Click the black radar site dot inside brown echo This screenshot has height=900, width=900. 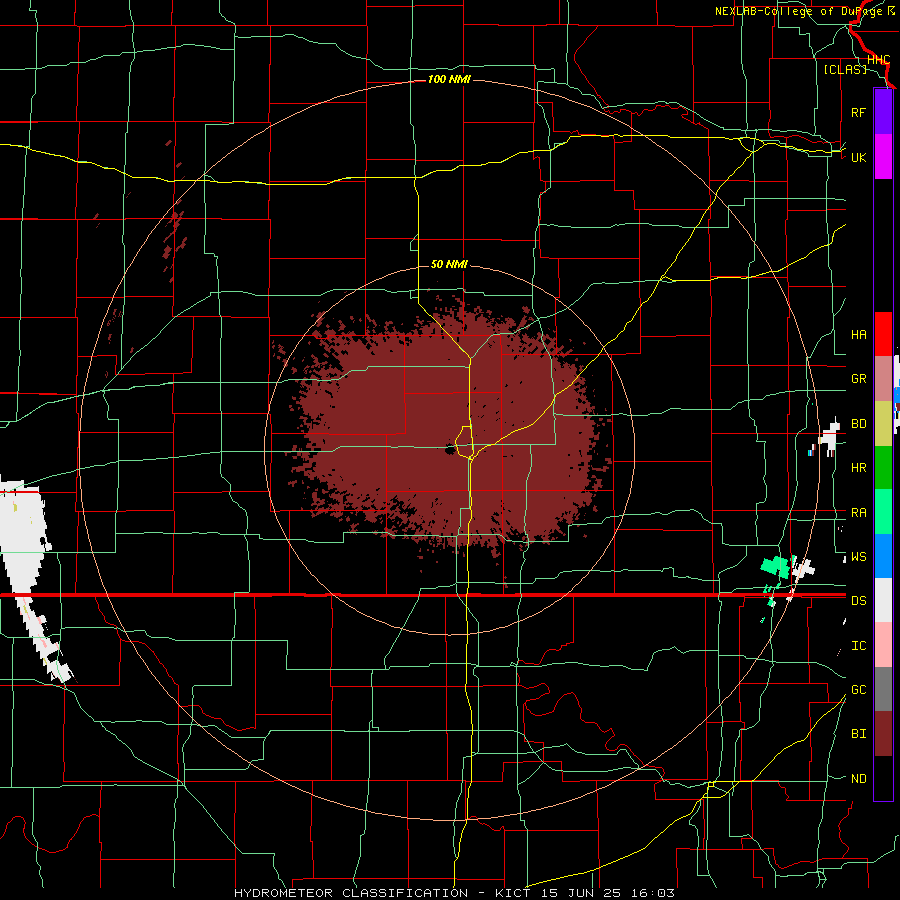coord(449,450)
